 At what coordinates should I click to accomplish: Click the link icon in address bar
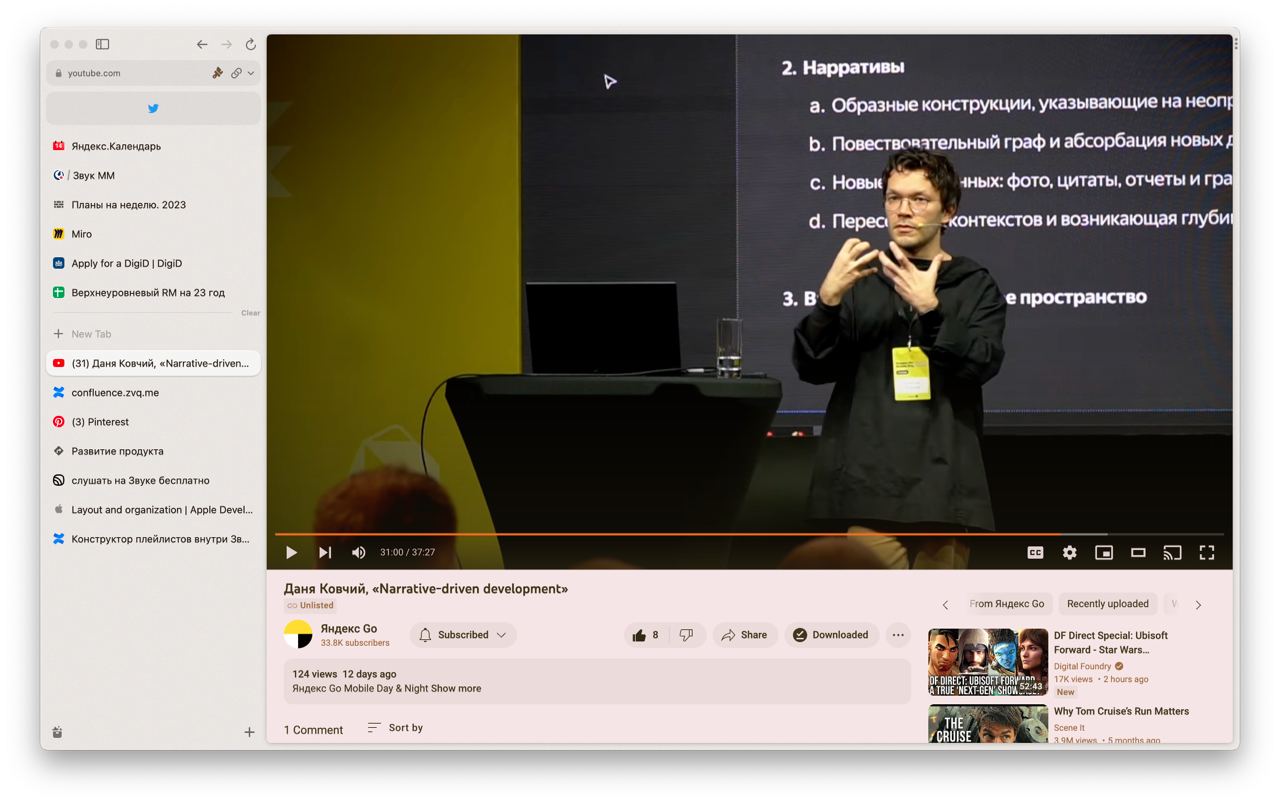coord(236,73)
